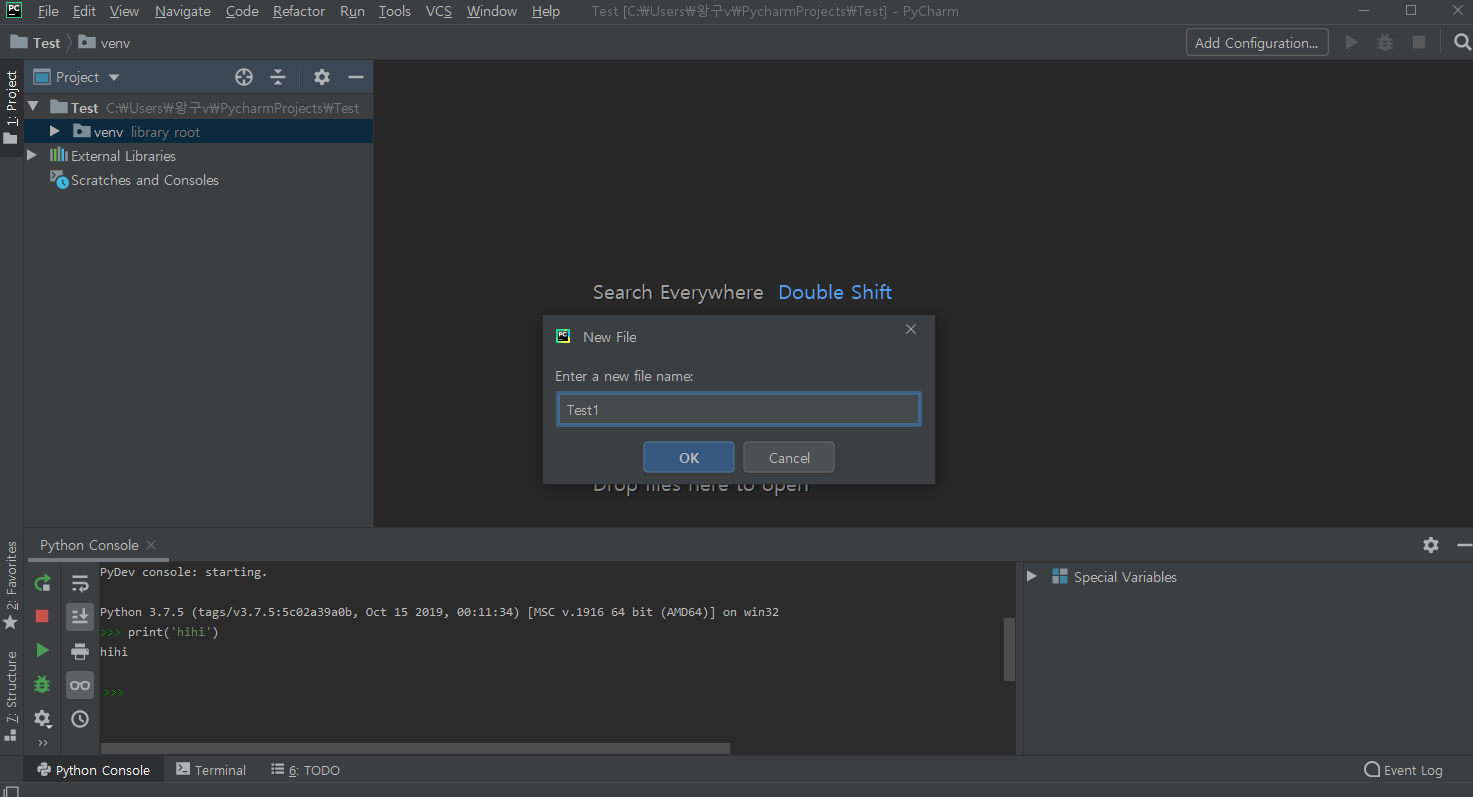Screen dimensions: 1473x797
Task: Toggle the 1: Project side tab
Action: click(11, 107)
